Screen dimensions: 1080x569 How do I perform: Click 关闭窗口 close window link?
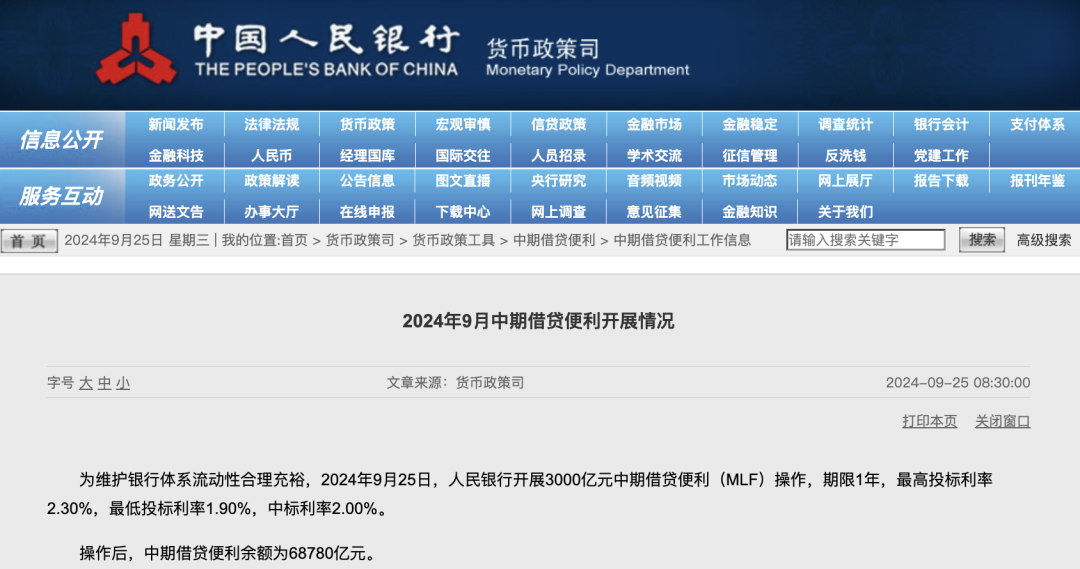pos(1002,421)
